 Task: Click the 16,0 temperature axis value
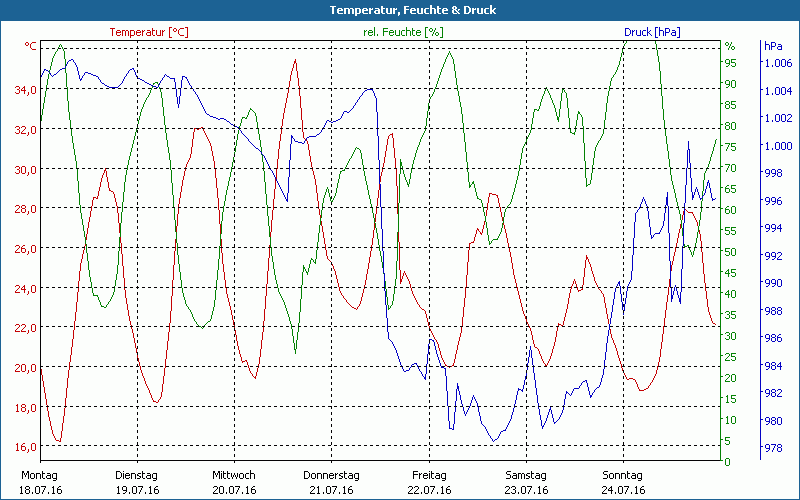tap(25, 447)
